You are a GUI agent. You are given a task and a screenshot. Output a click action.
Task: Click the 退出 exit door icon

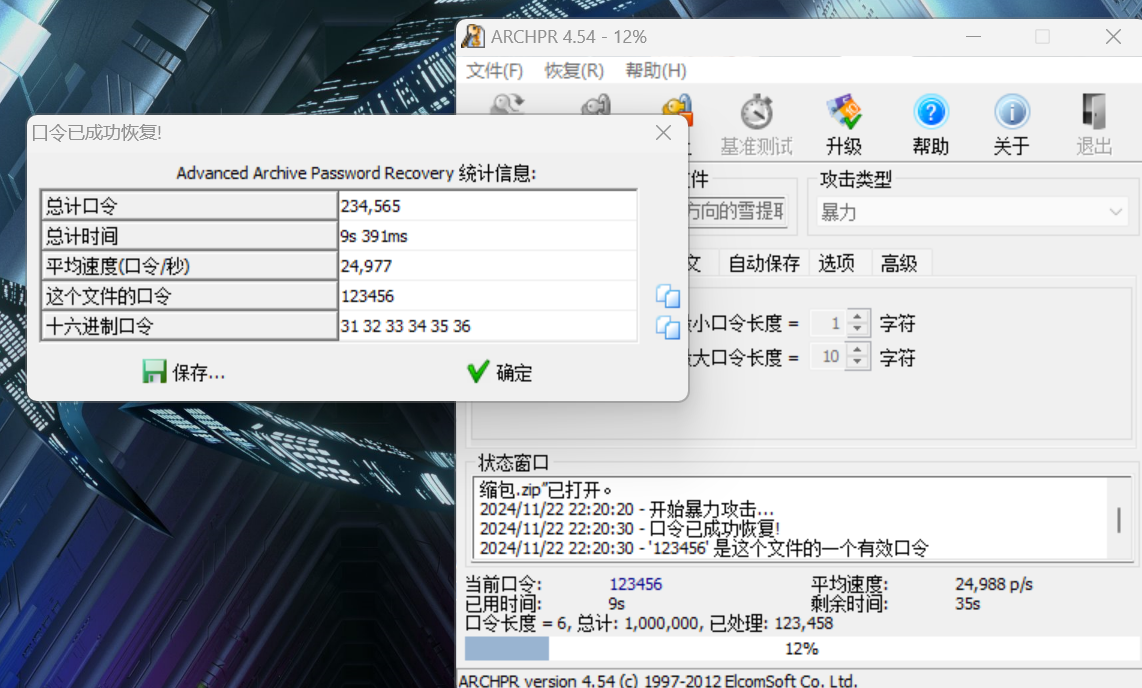pos(1094,111)
